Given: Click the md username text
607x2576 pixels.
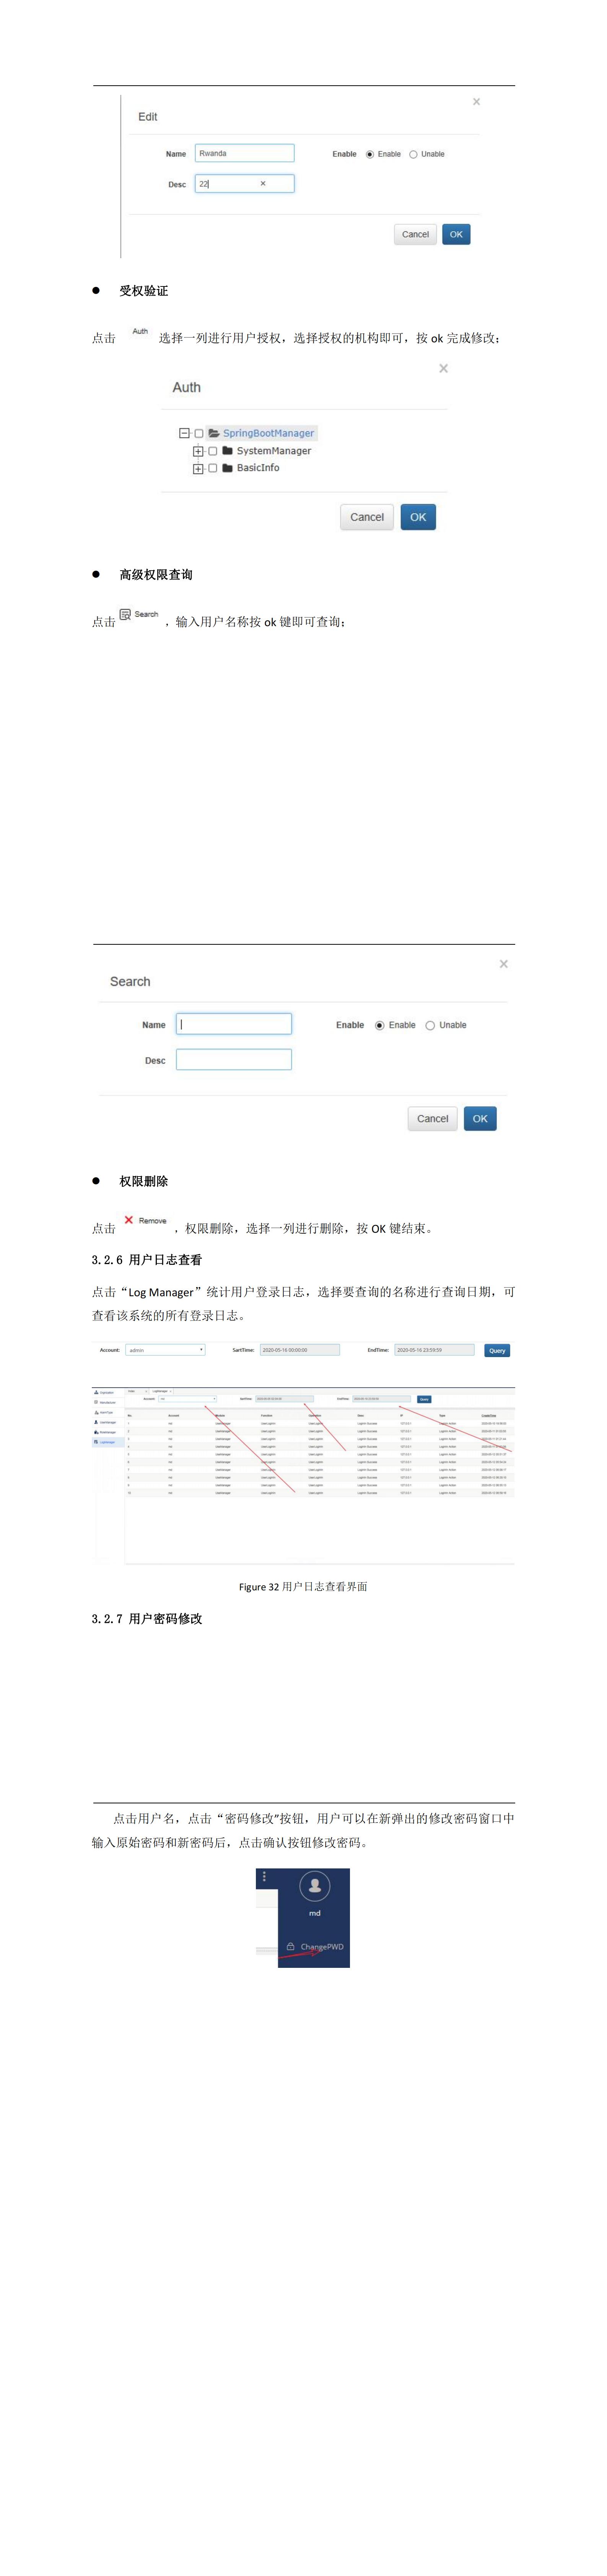Looking at the screenshot, I should point(315,1913).
